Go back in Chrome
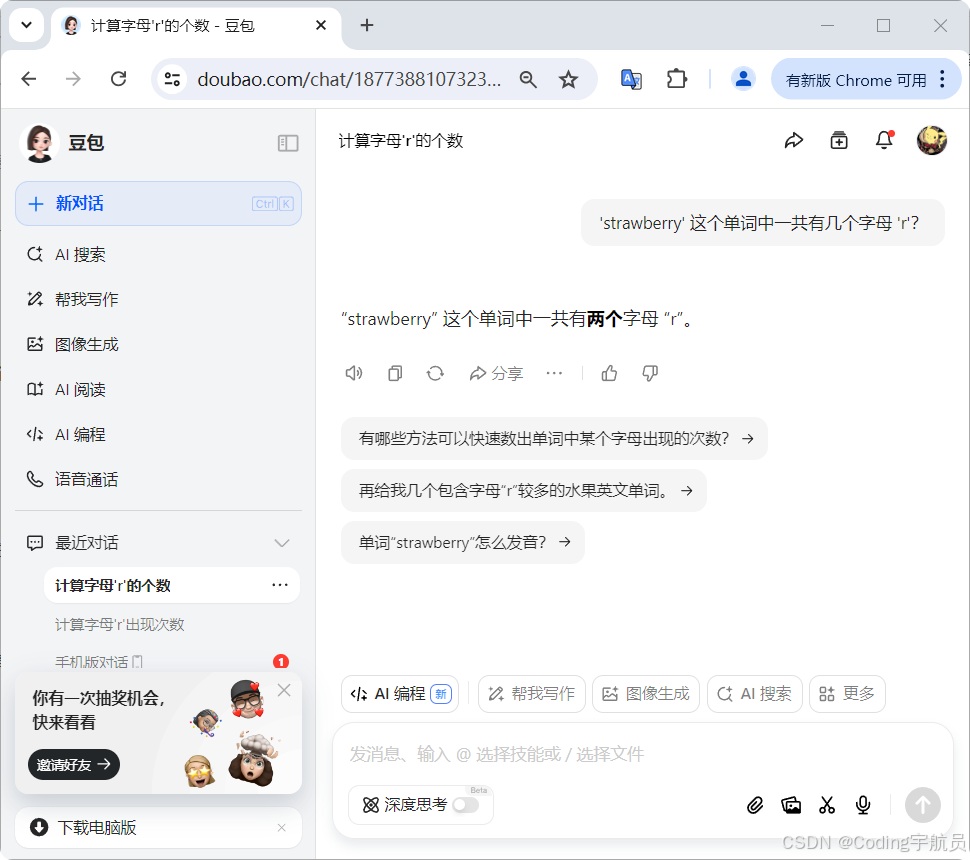 (29, 79)
